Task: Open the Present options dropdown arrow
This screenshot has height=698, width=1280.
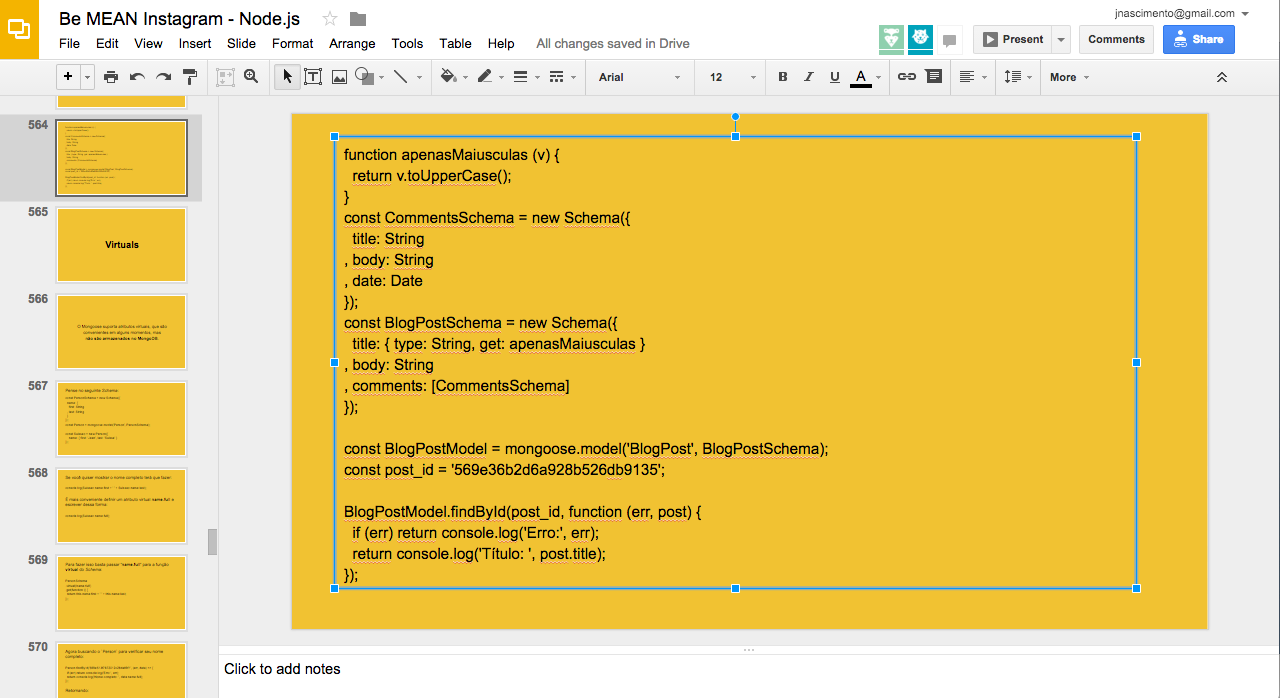Action: pyautogui.click(x=1061, y=40)
